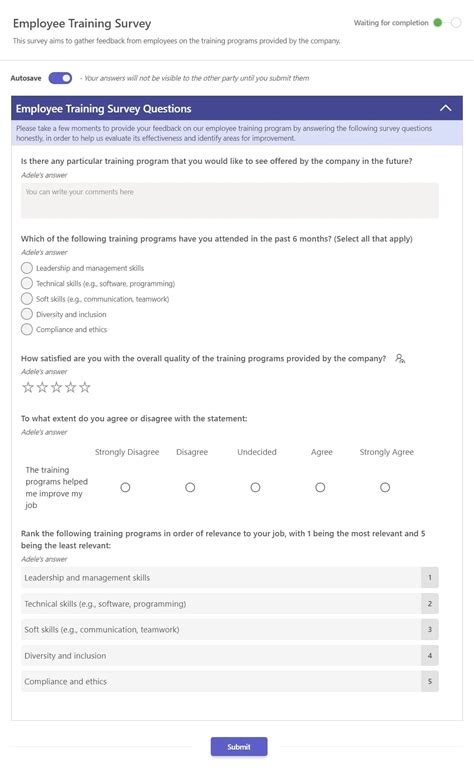Select Diversity and inclusion attended option
This screenshot has width=474, height=783.
click(27, 314)
